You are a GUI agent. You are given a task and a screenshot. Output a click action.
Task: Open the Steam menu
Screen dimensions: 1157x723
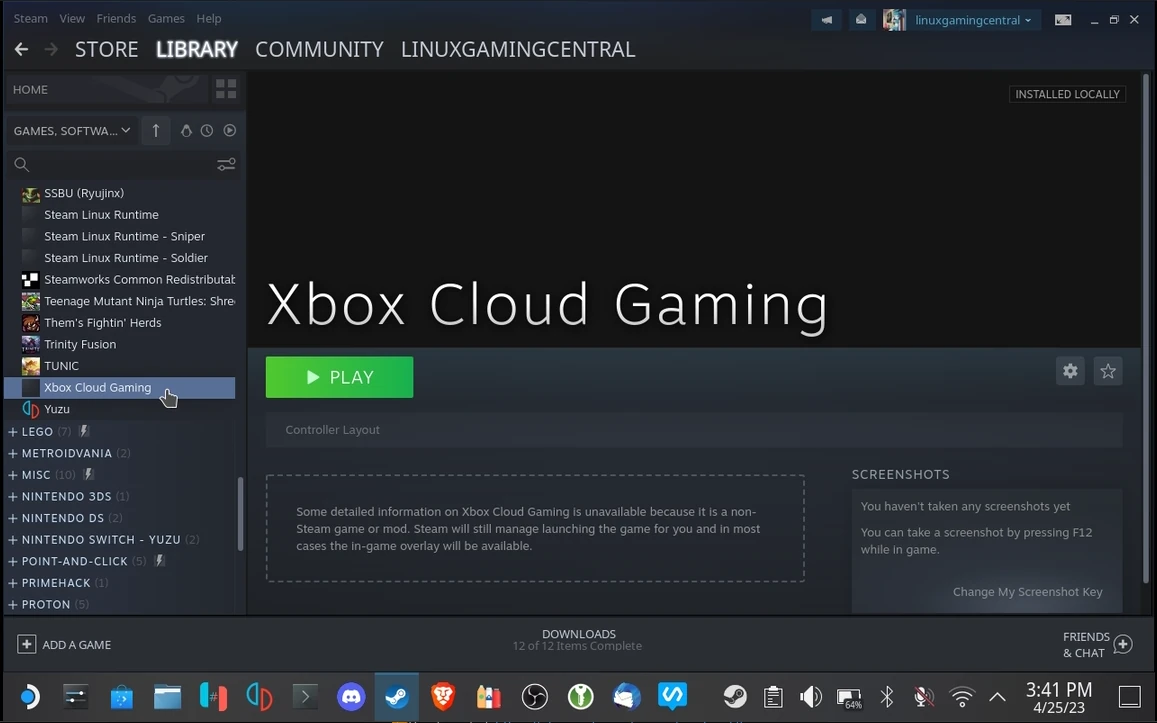[30, 18]
